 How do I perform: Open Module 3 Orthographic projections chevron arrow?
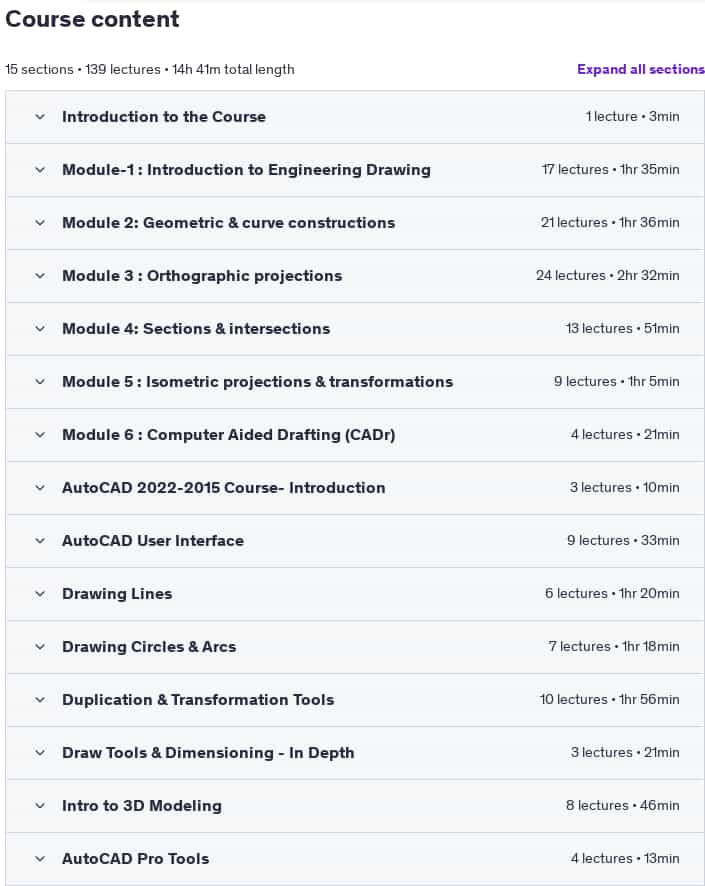click(x=40, y=276)
